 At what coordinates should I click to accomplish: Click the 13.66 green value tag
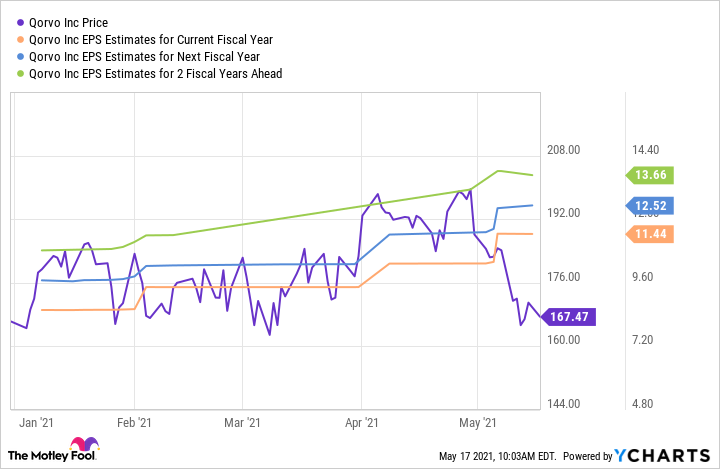coord(654,175)
